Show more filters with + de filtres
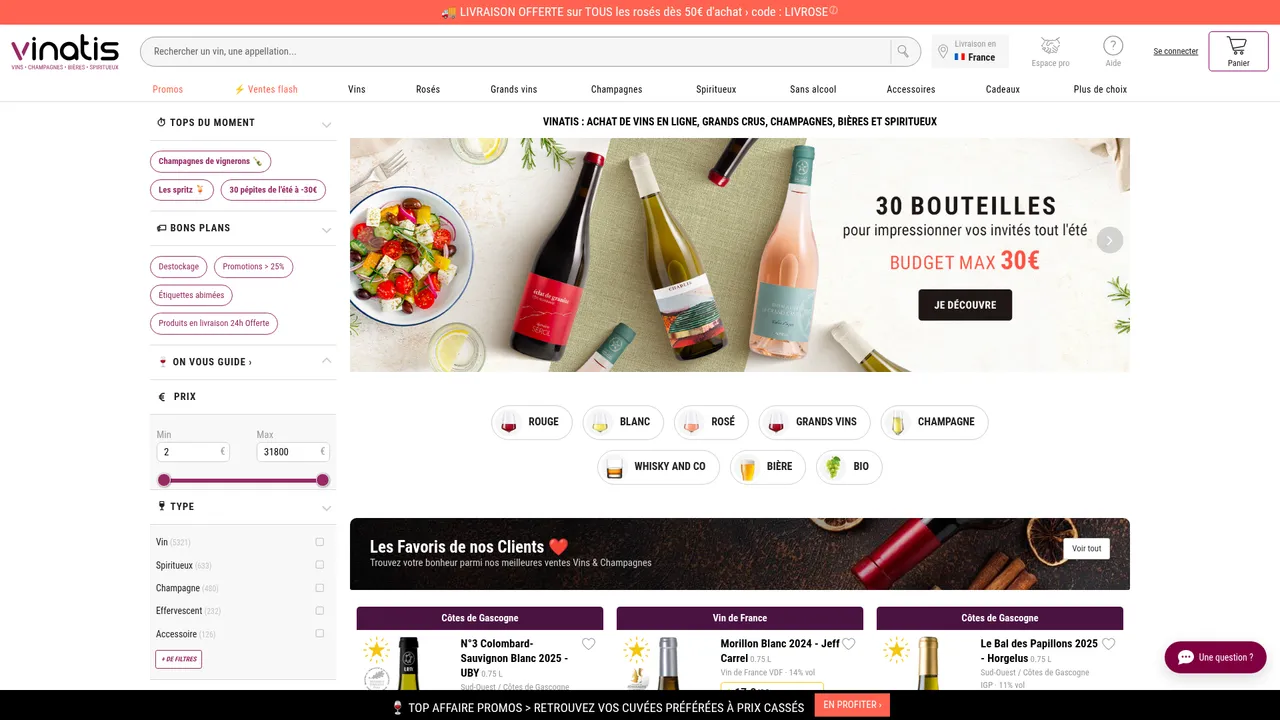 (x=179, y=659)
